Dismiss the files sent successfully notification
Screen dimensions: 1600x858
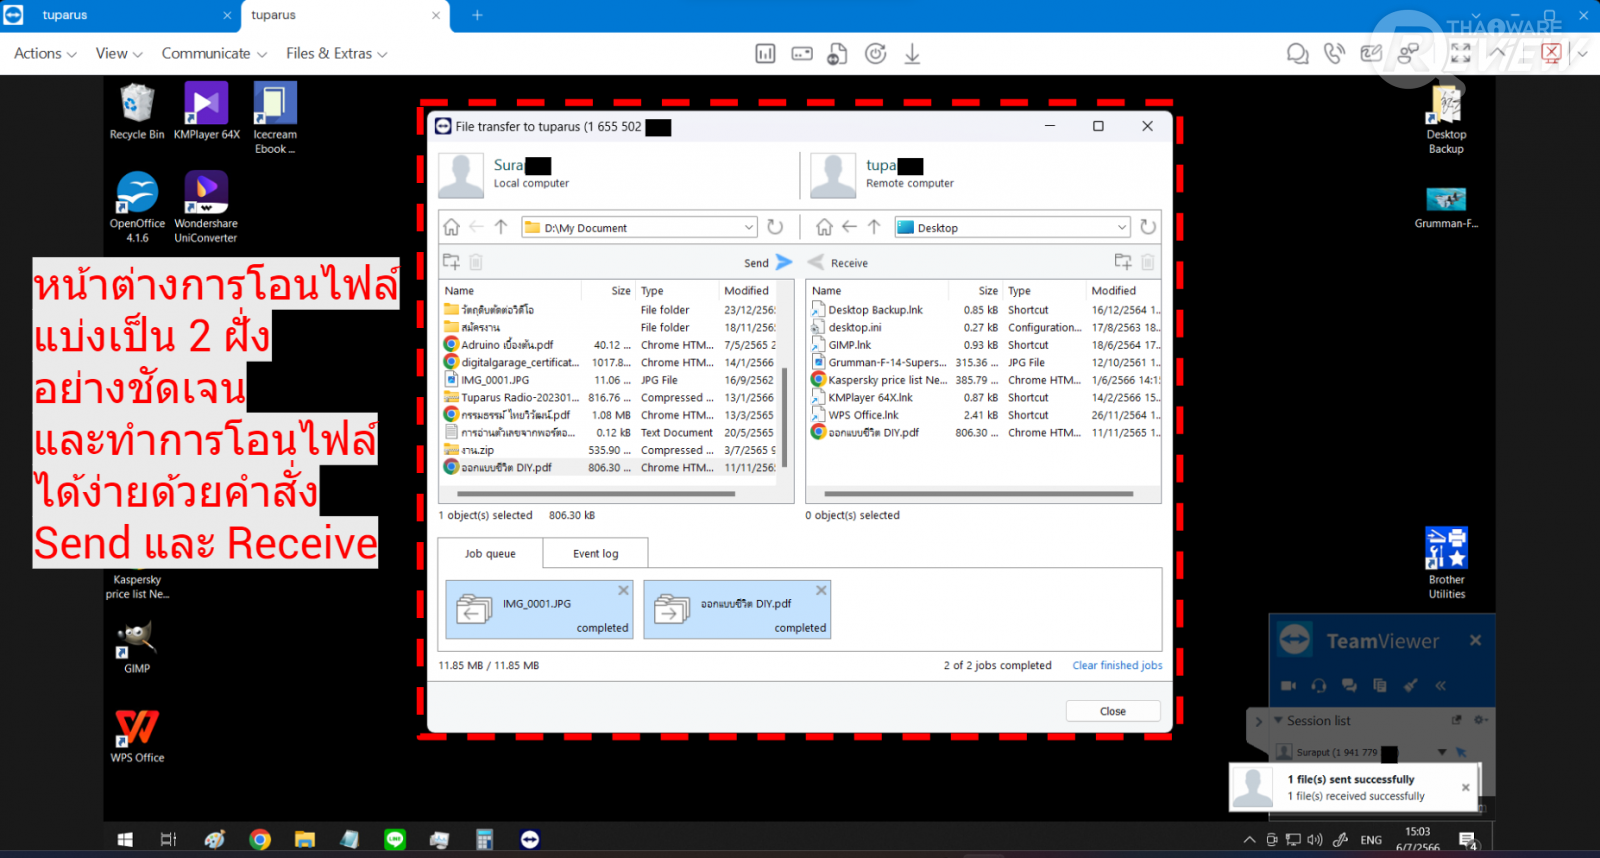tap(1466, 787)
